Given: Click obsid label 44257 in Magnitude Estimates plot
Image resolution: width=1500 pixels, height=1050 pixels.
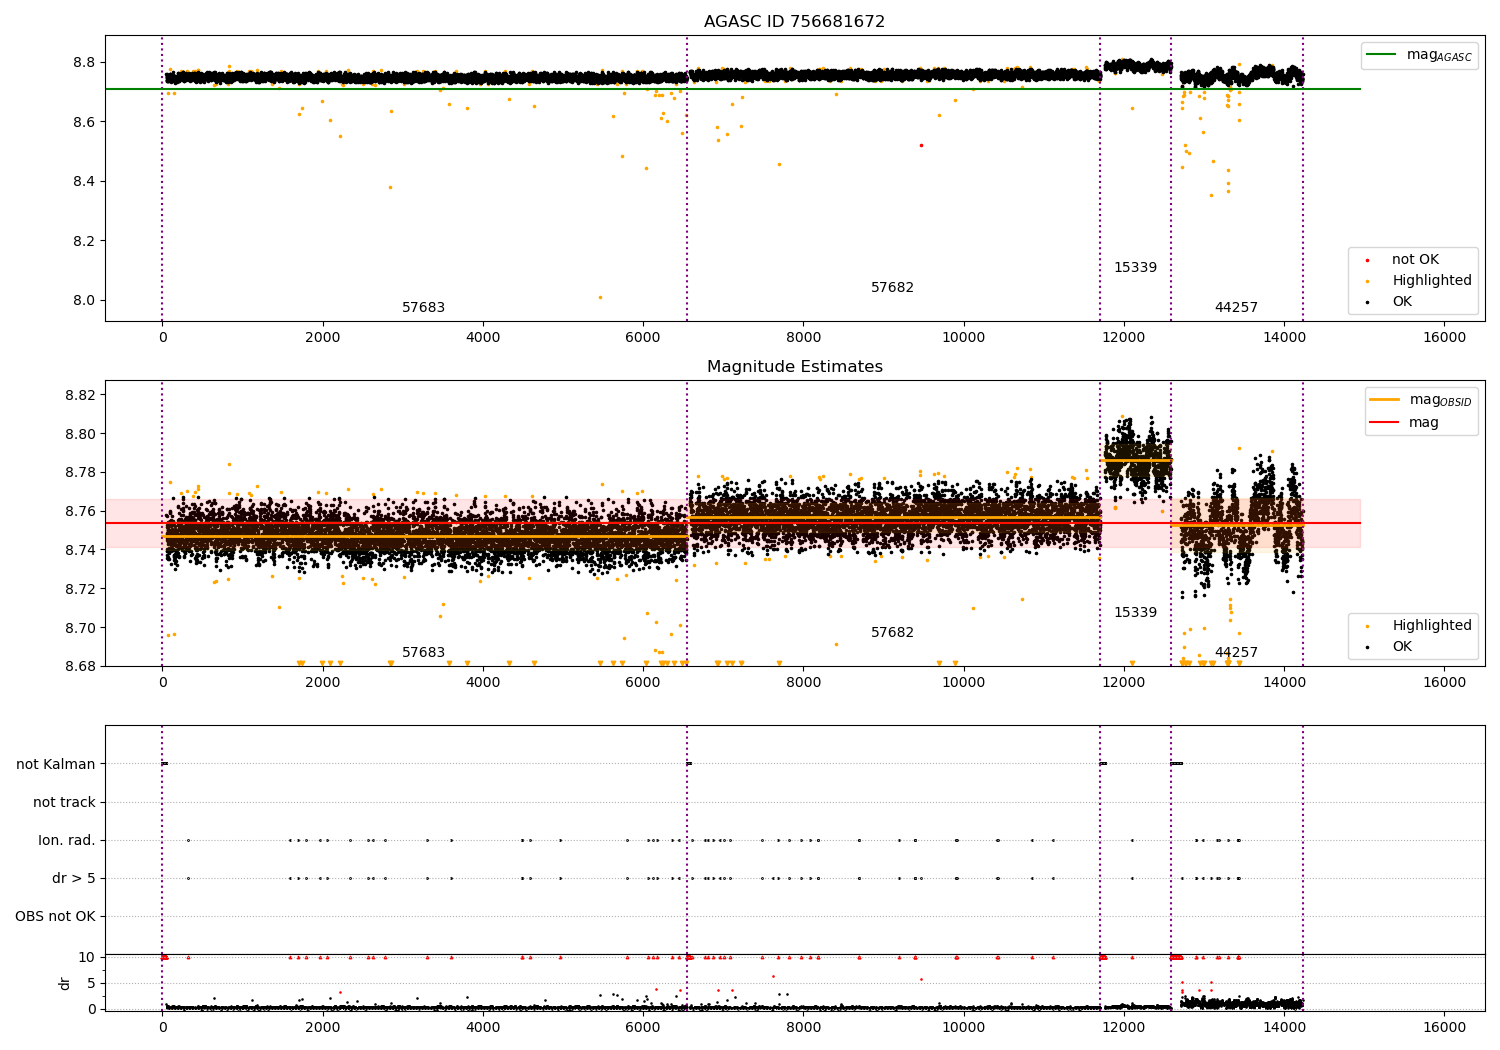Looking at the screenshot, I should click(1236, 652).
